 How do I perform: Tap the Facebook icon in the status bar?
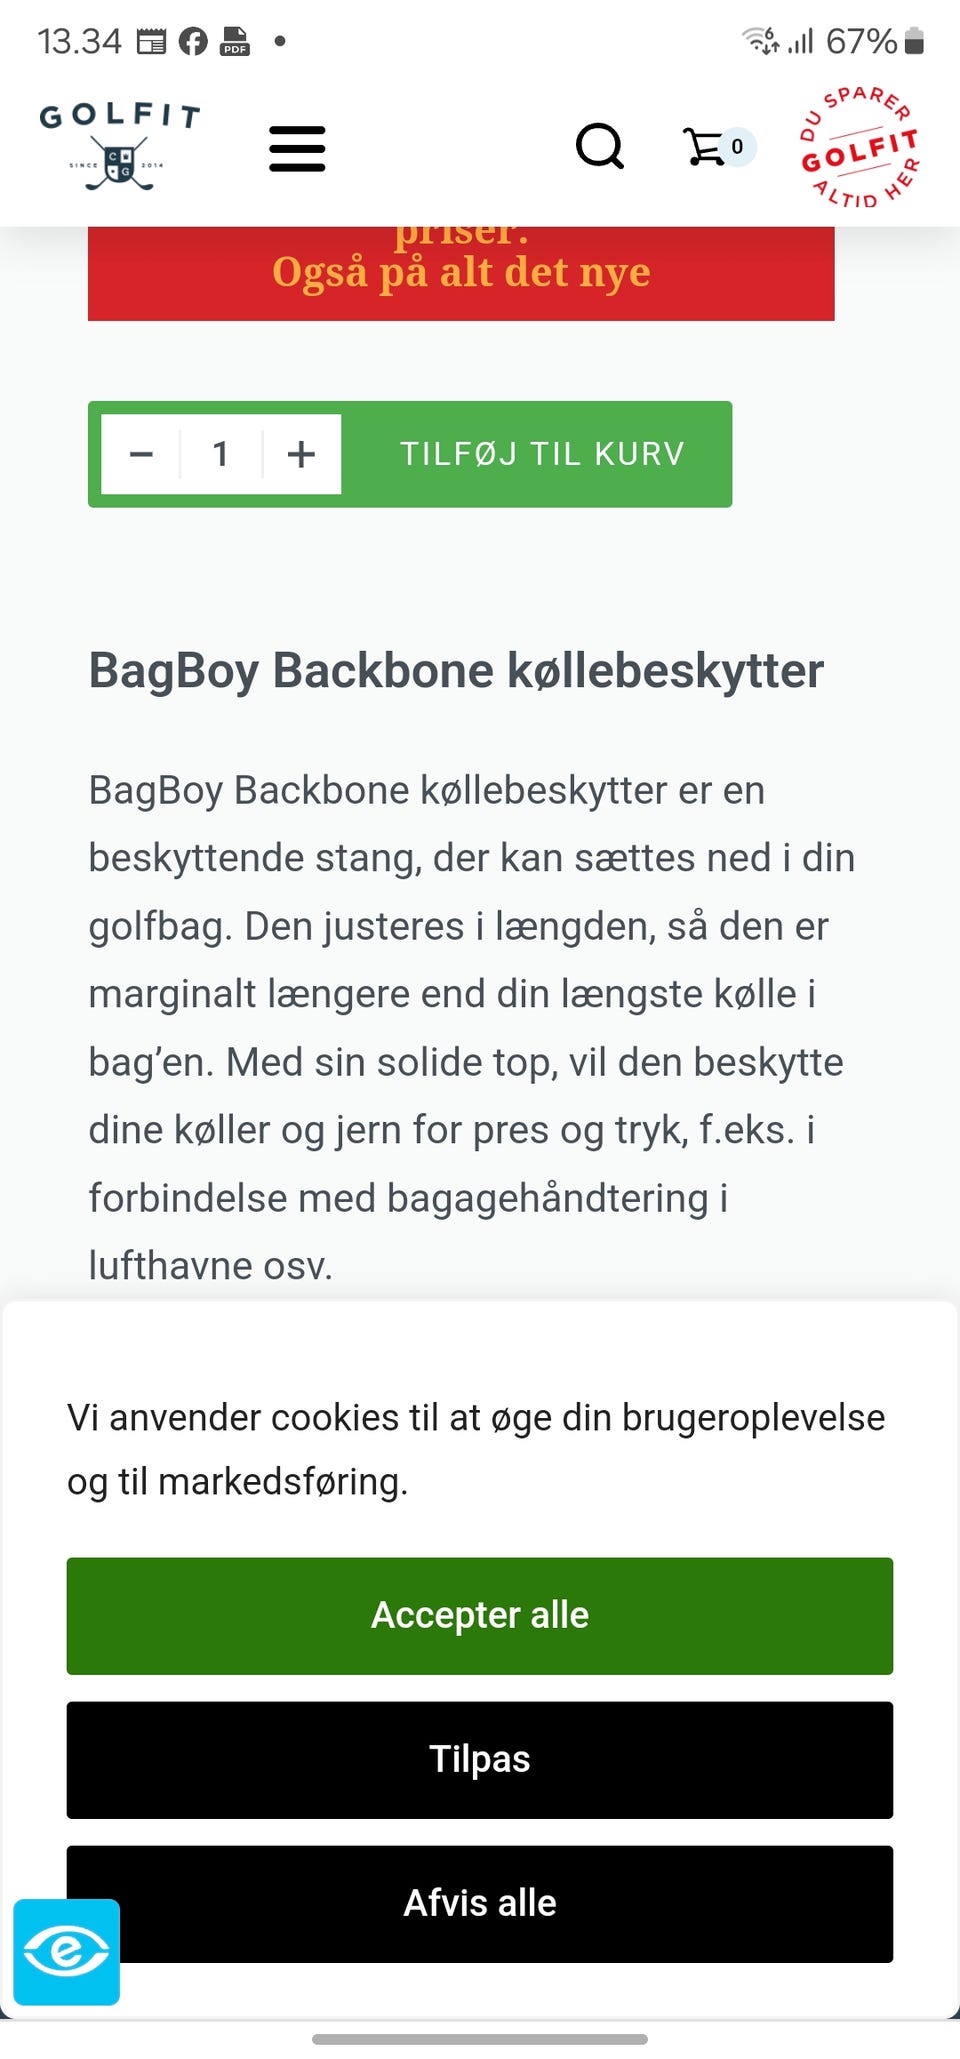click(193, 40)
